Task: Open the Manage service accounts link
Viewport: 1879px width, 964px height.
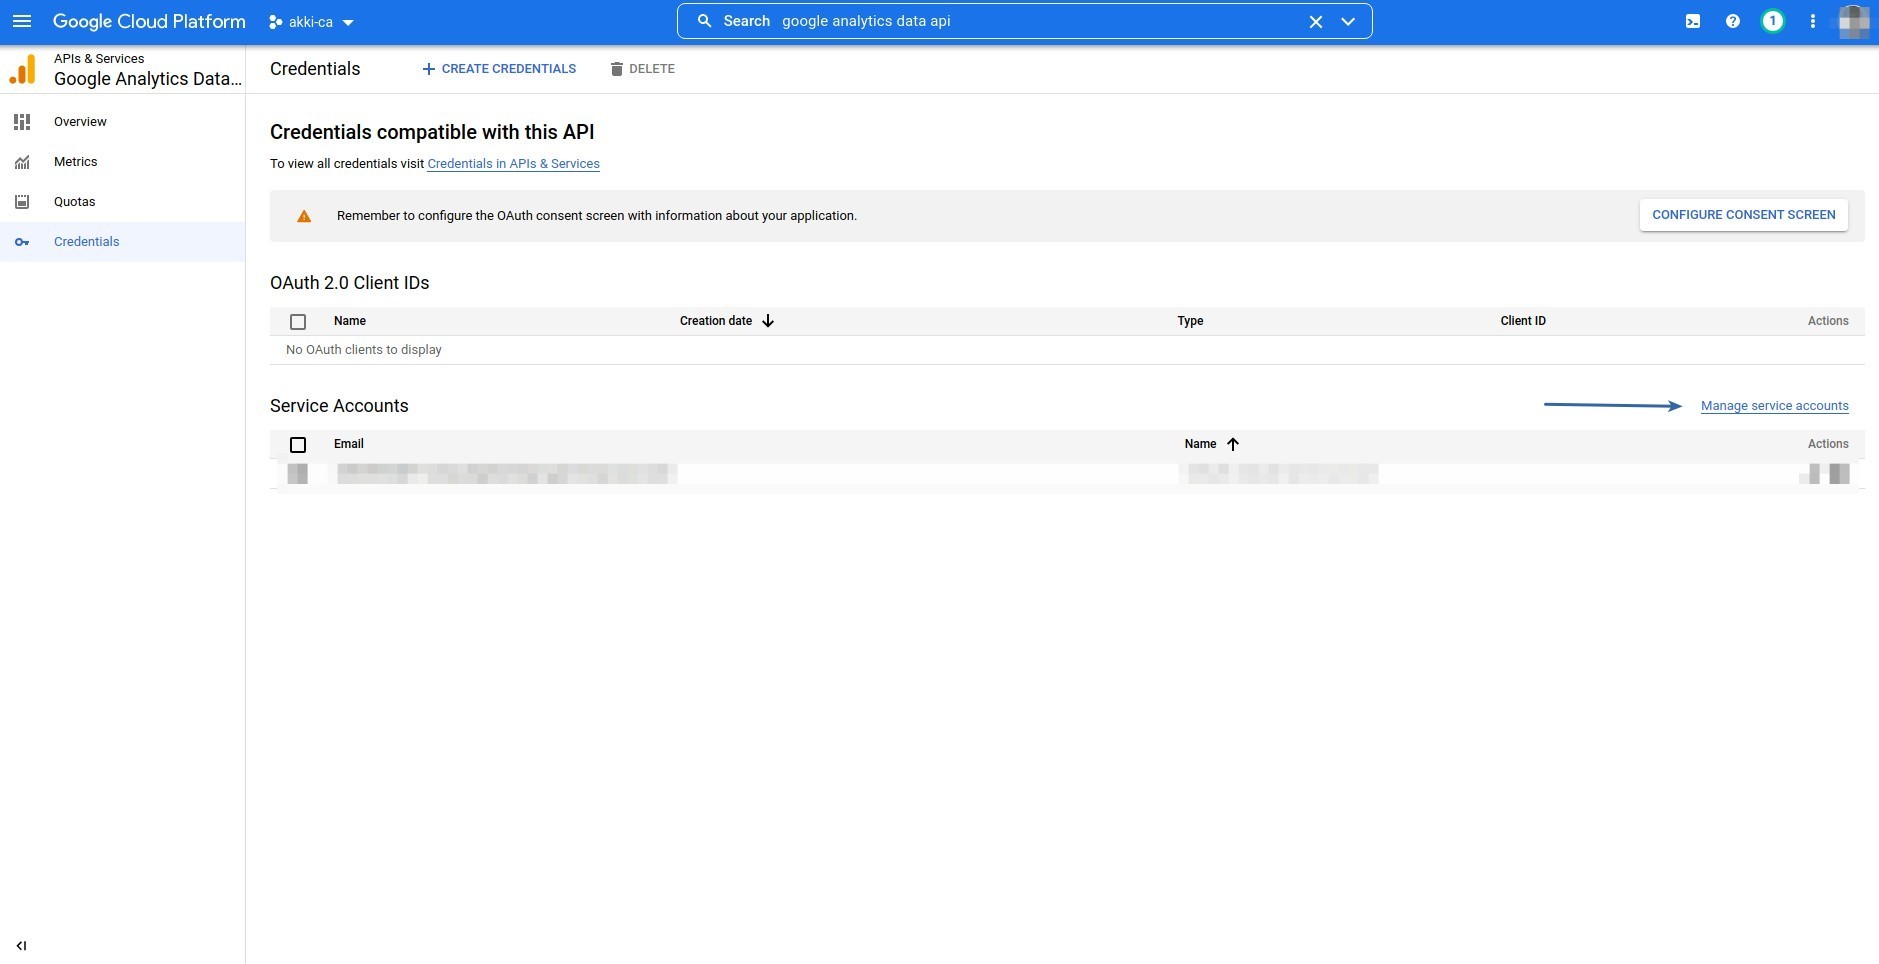Action: tap(1774, 406)
